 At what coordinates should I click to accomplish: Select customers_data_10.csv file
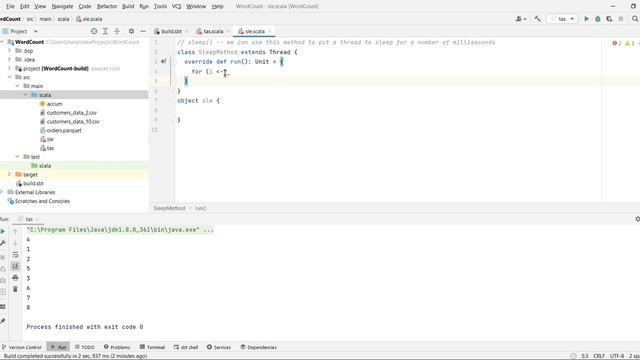73,122
